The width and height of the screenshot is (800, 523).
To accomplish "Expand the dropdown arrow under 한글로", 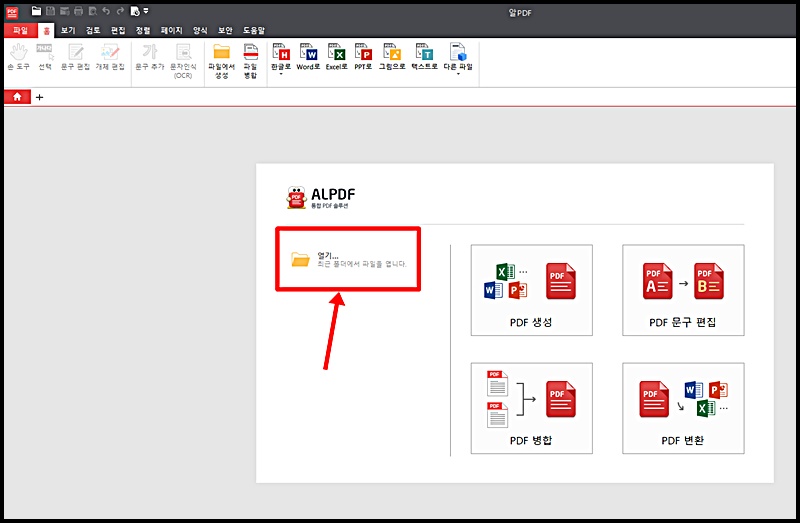I will (x=281, y=74).
